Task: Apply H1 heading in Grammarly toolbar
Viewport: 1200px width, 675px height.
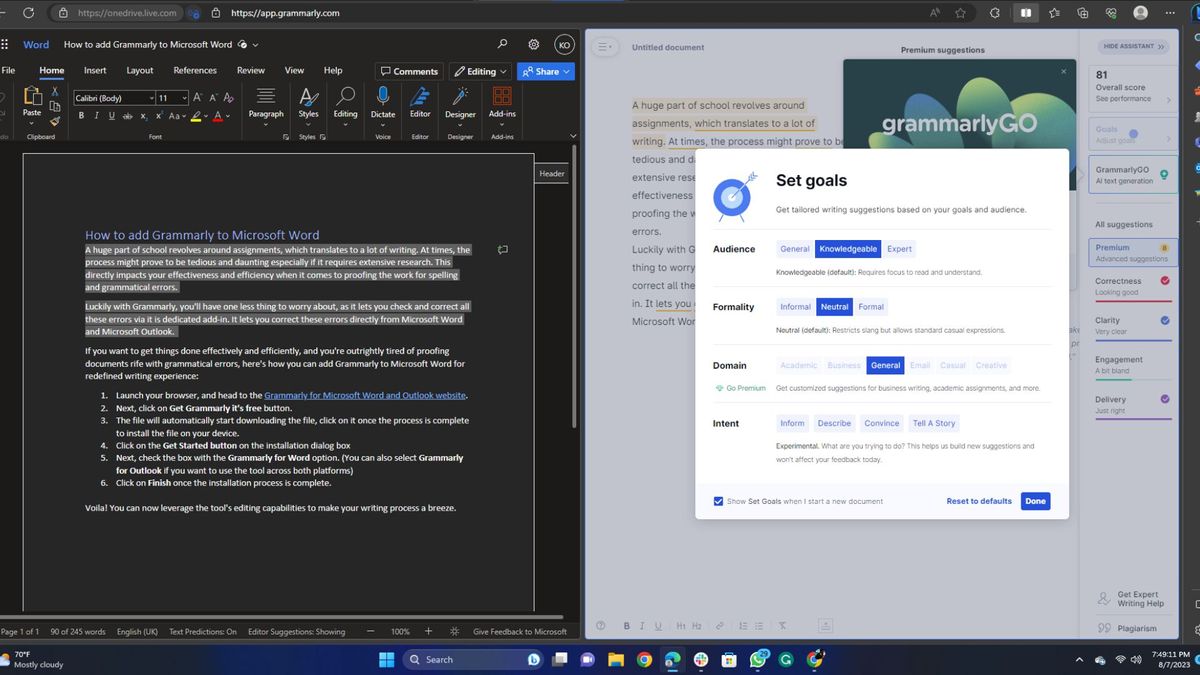Action: (x=680, y=625)
